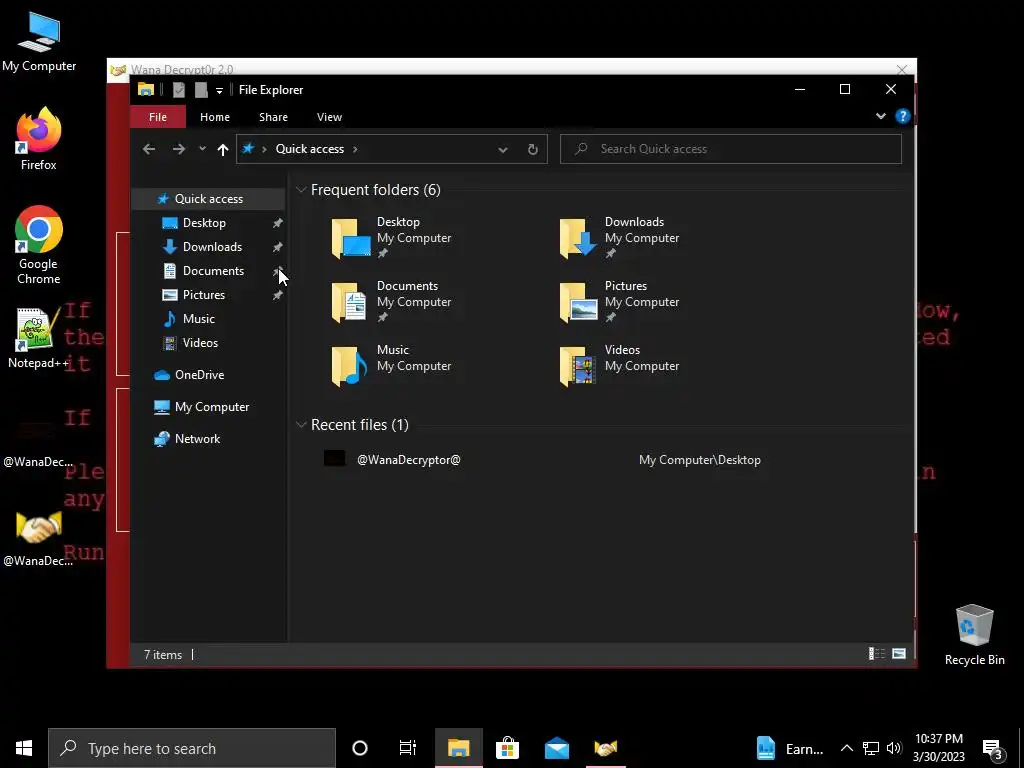This screenshot has width=1024, height=768.
Task: Select the Downloads folder icon in Frequent folders
Action: [578, 238]
